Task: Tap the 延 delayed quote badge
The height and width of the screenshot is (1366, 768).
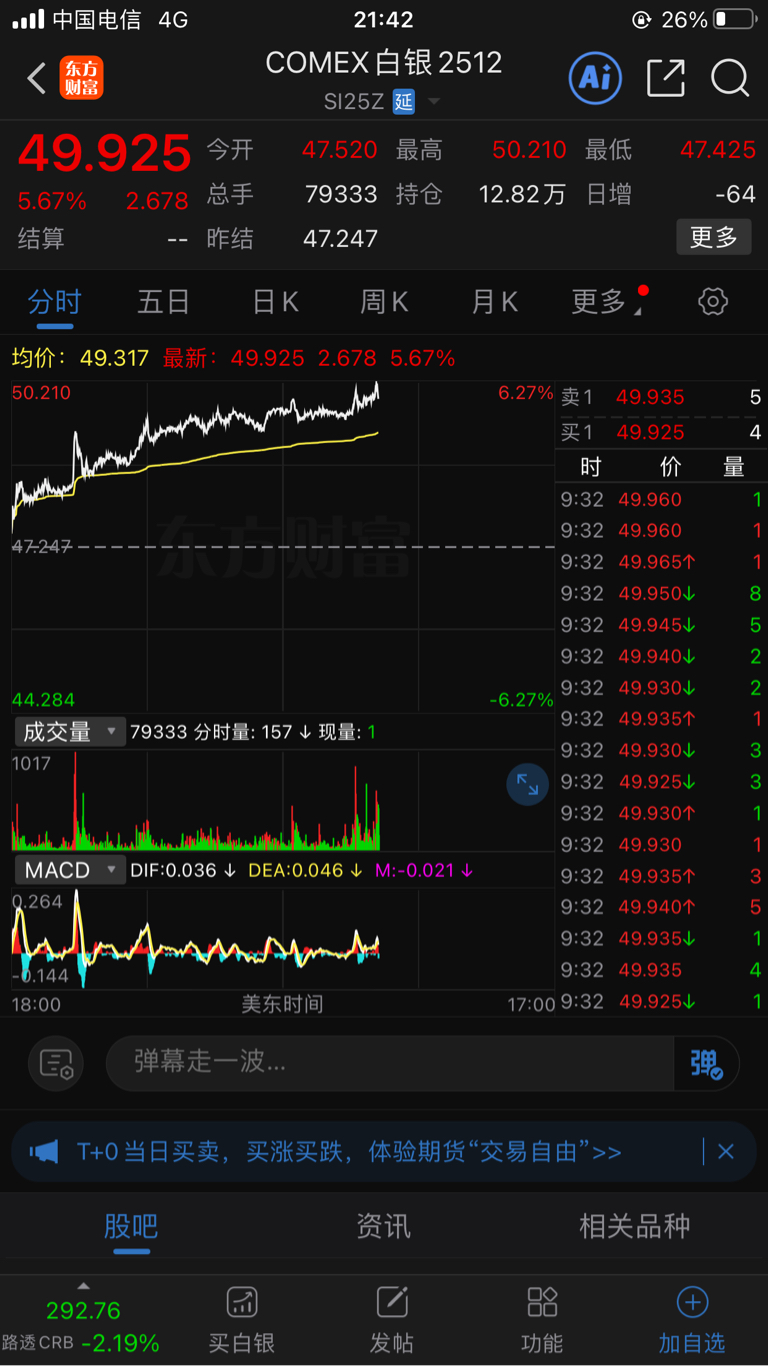Action: coord(403,101)
